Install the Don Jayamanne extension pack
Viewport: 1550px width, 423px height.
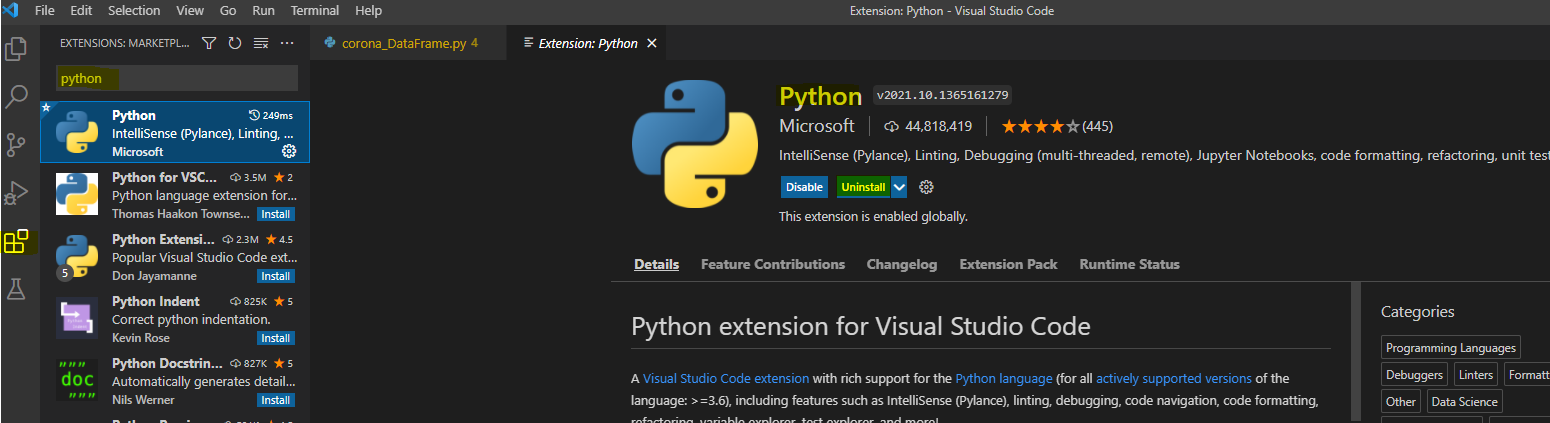coord(276,276)
